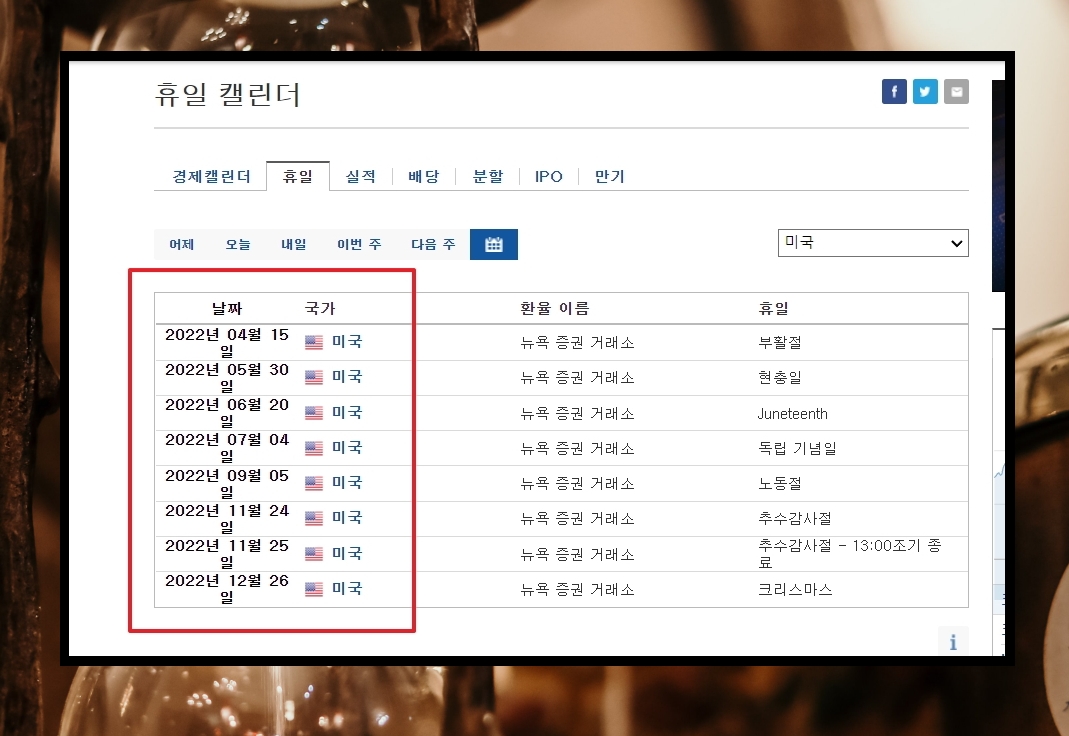Share the page via the Twitter icon
This screenshot has width=1069, height=736.
(925, 91)
